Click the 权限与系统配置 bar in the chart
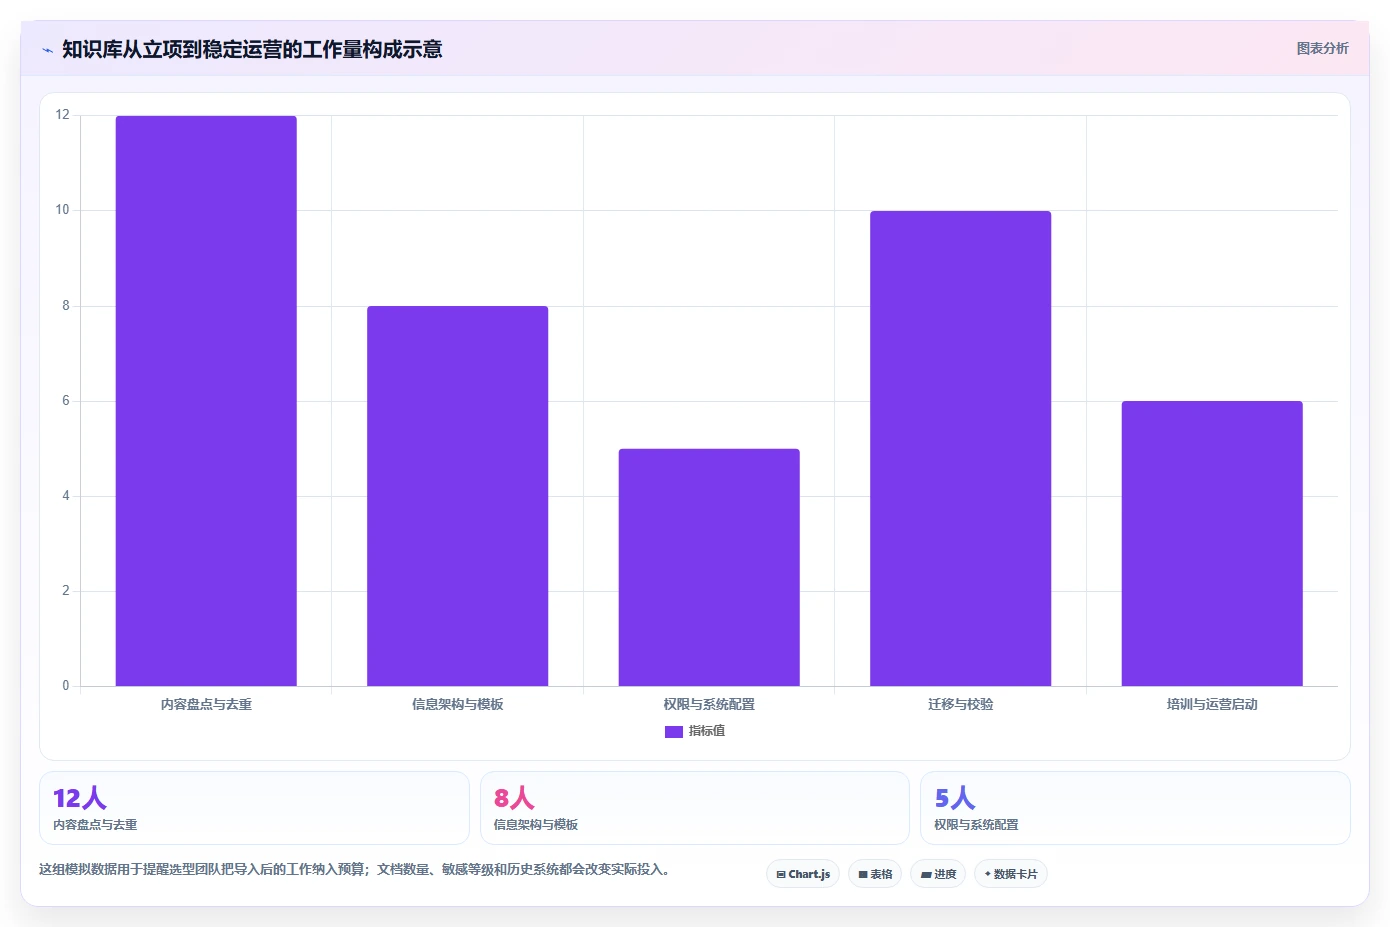The width and height of the screenshot is (1390, 927). coord(709,567)
